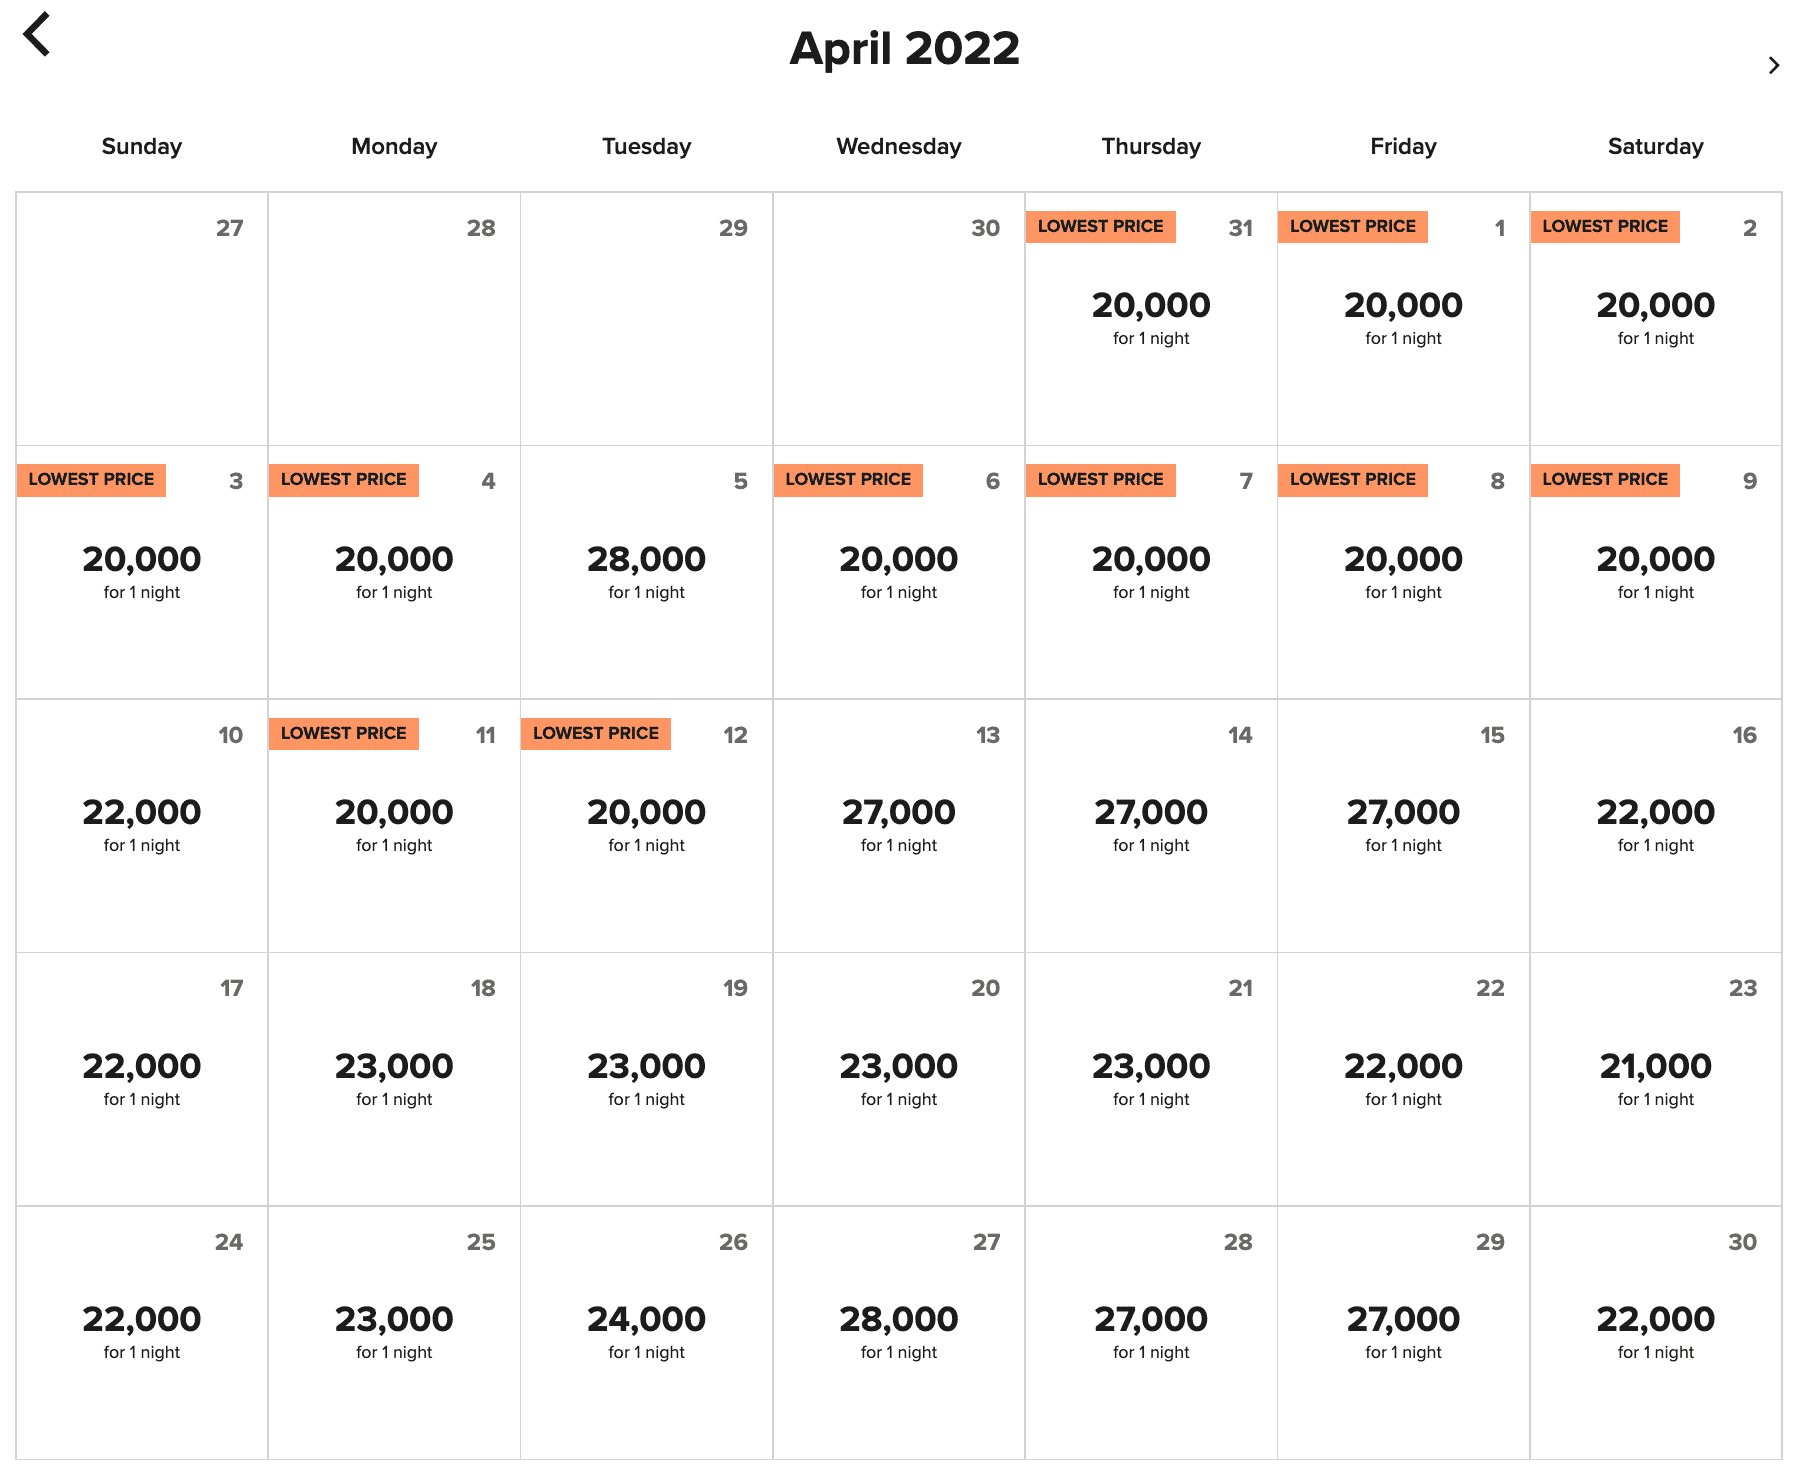Click the April 30 date cell

coord(1655,1332)
